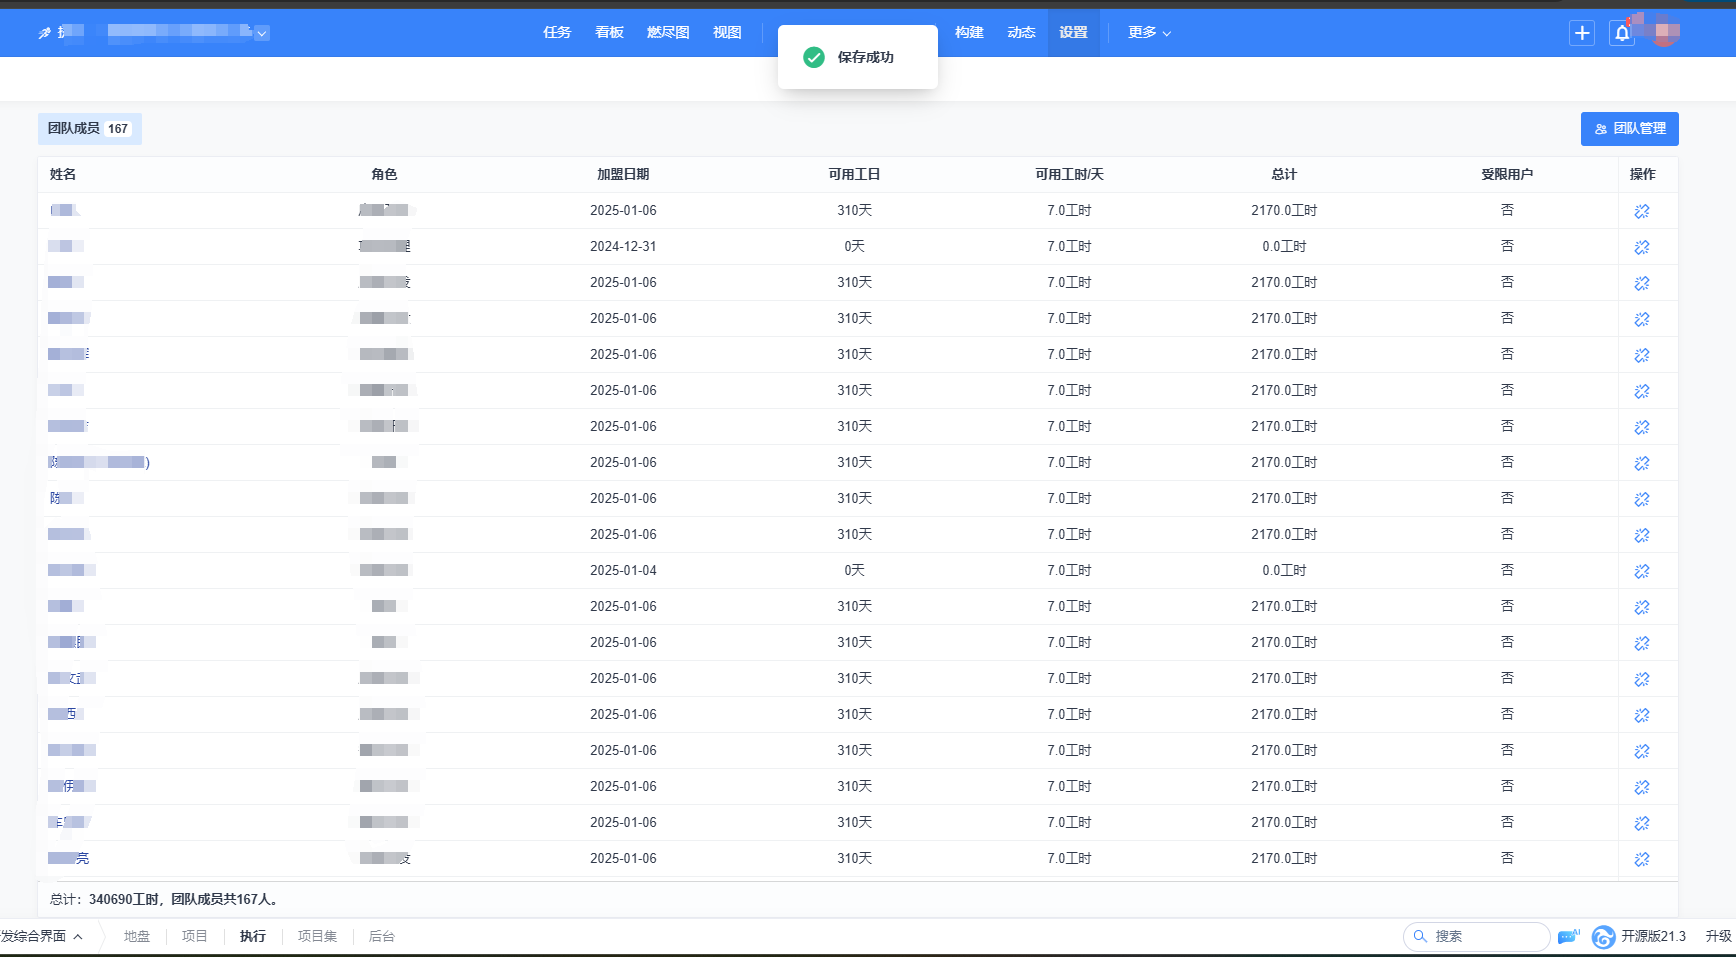
Task: Go to the 任务 tab
Action: pyautogui.click(x=557, y=33)
